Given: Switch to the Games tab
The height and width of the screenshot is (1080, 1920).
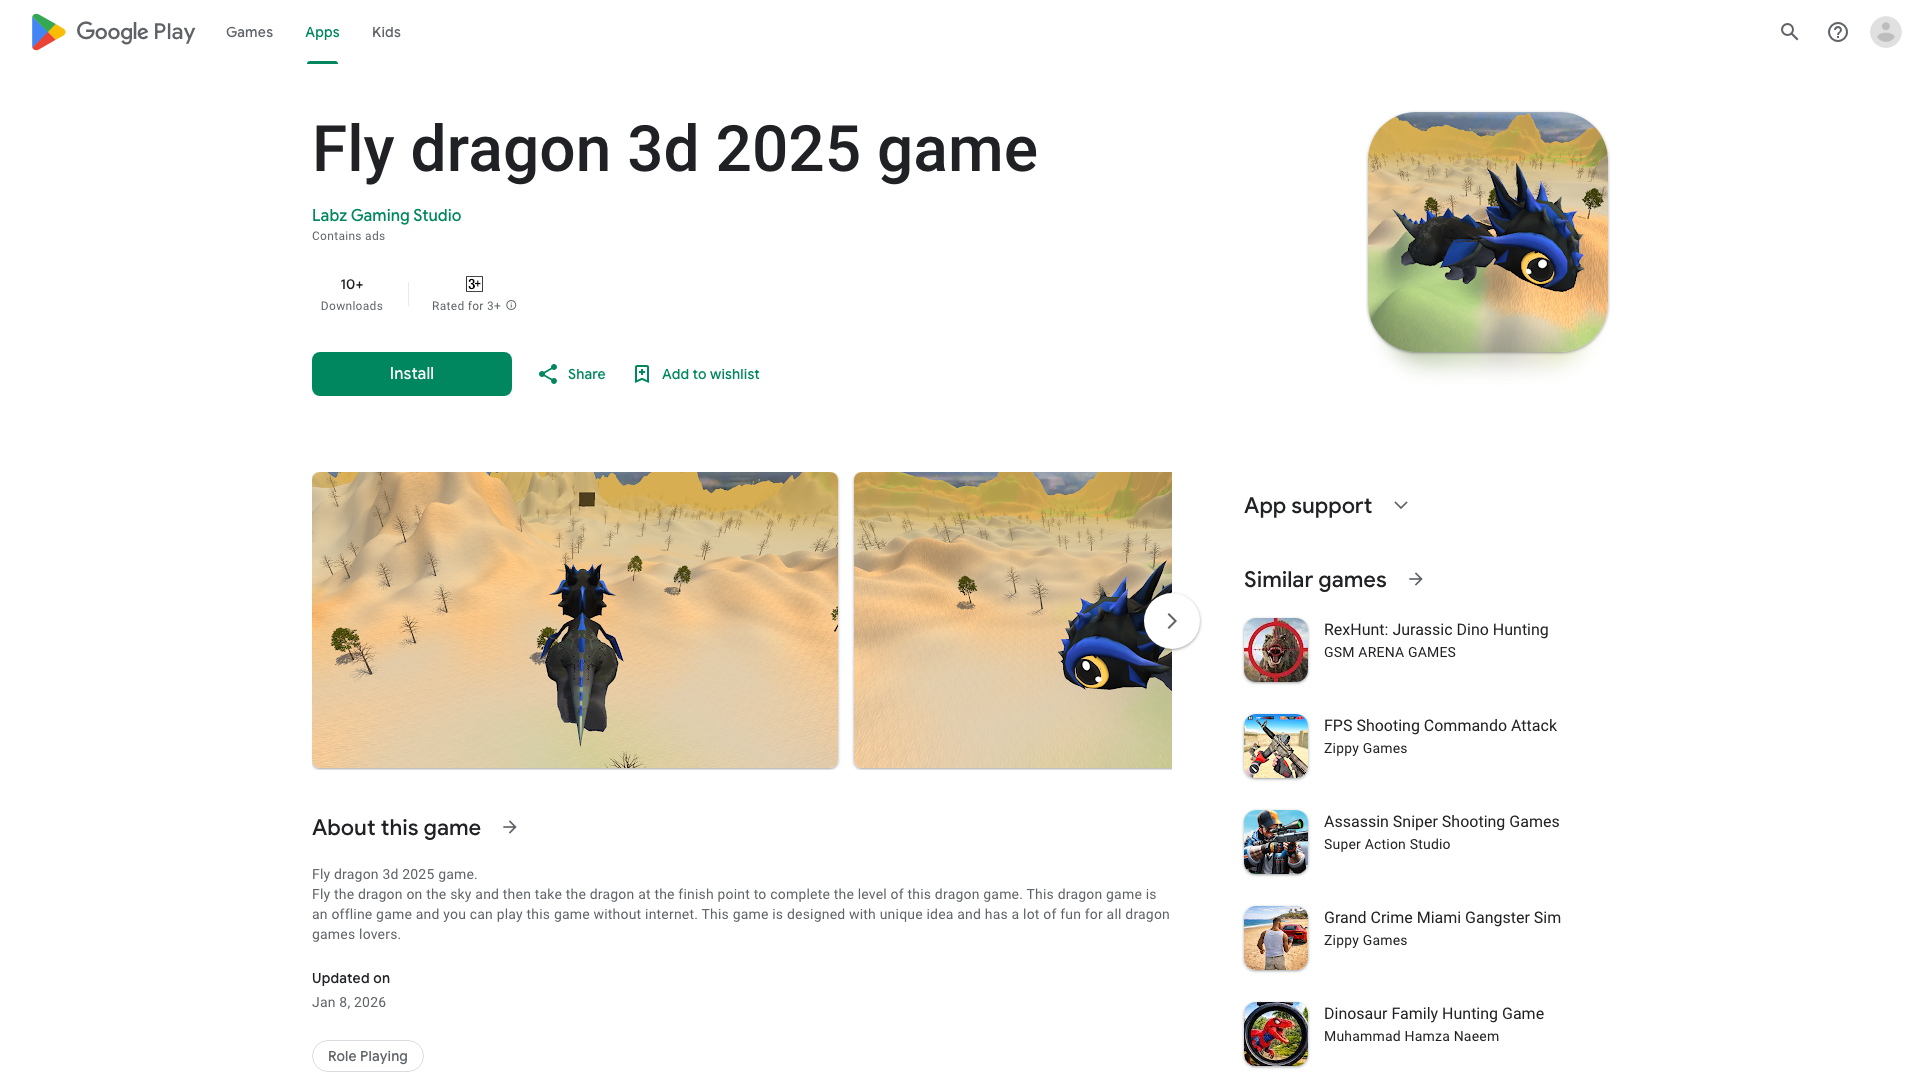Looking at the screenshot, I should point(249,32).
